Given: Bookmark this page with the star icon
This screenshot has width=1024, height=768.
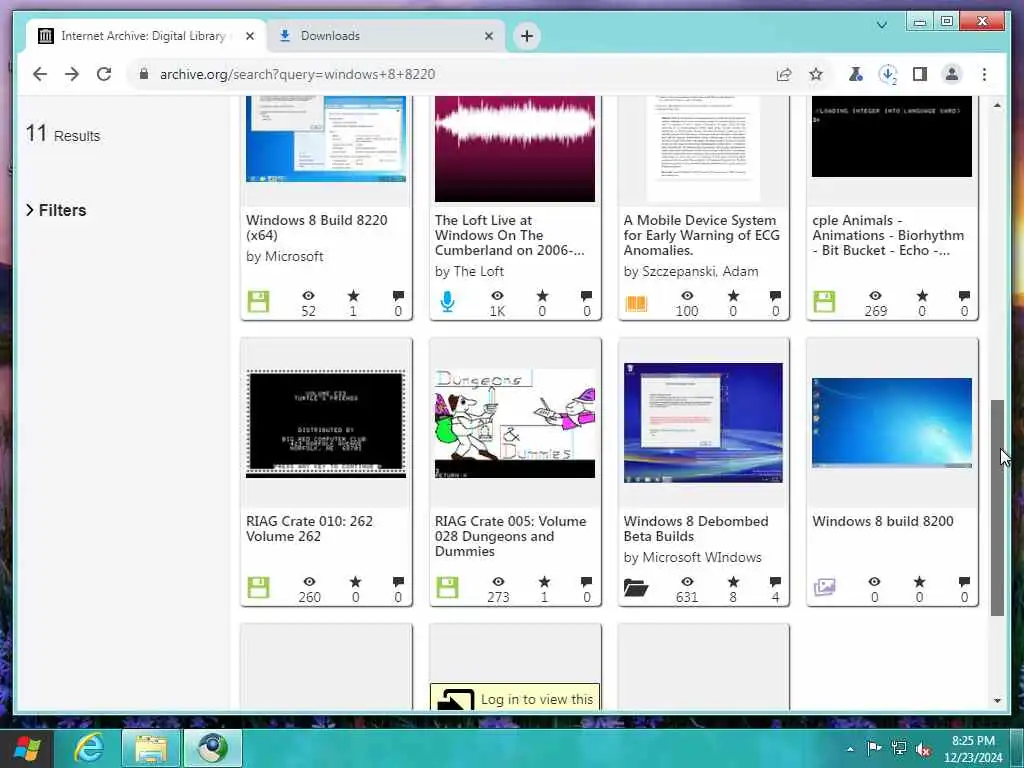Looking at the screenshot, I should click(x=816, y=74).
